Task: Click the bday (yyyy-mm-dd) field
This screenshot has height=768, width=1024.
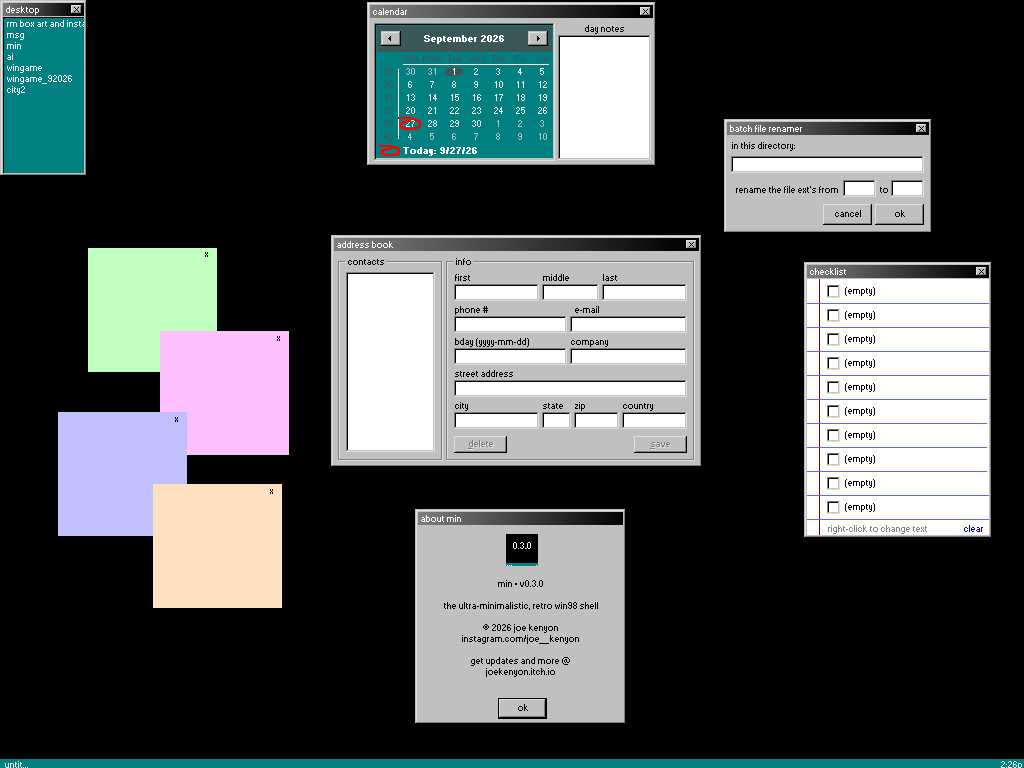Action: [x=510, y=356]
